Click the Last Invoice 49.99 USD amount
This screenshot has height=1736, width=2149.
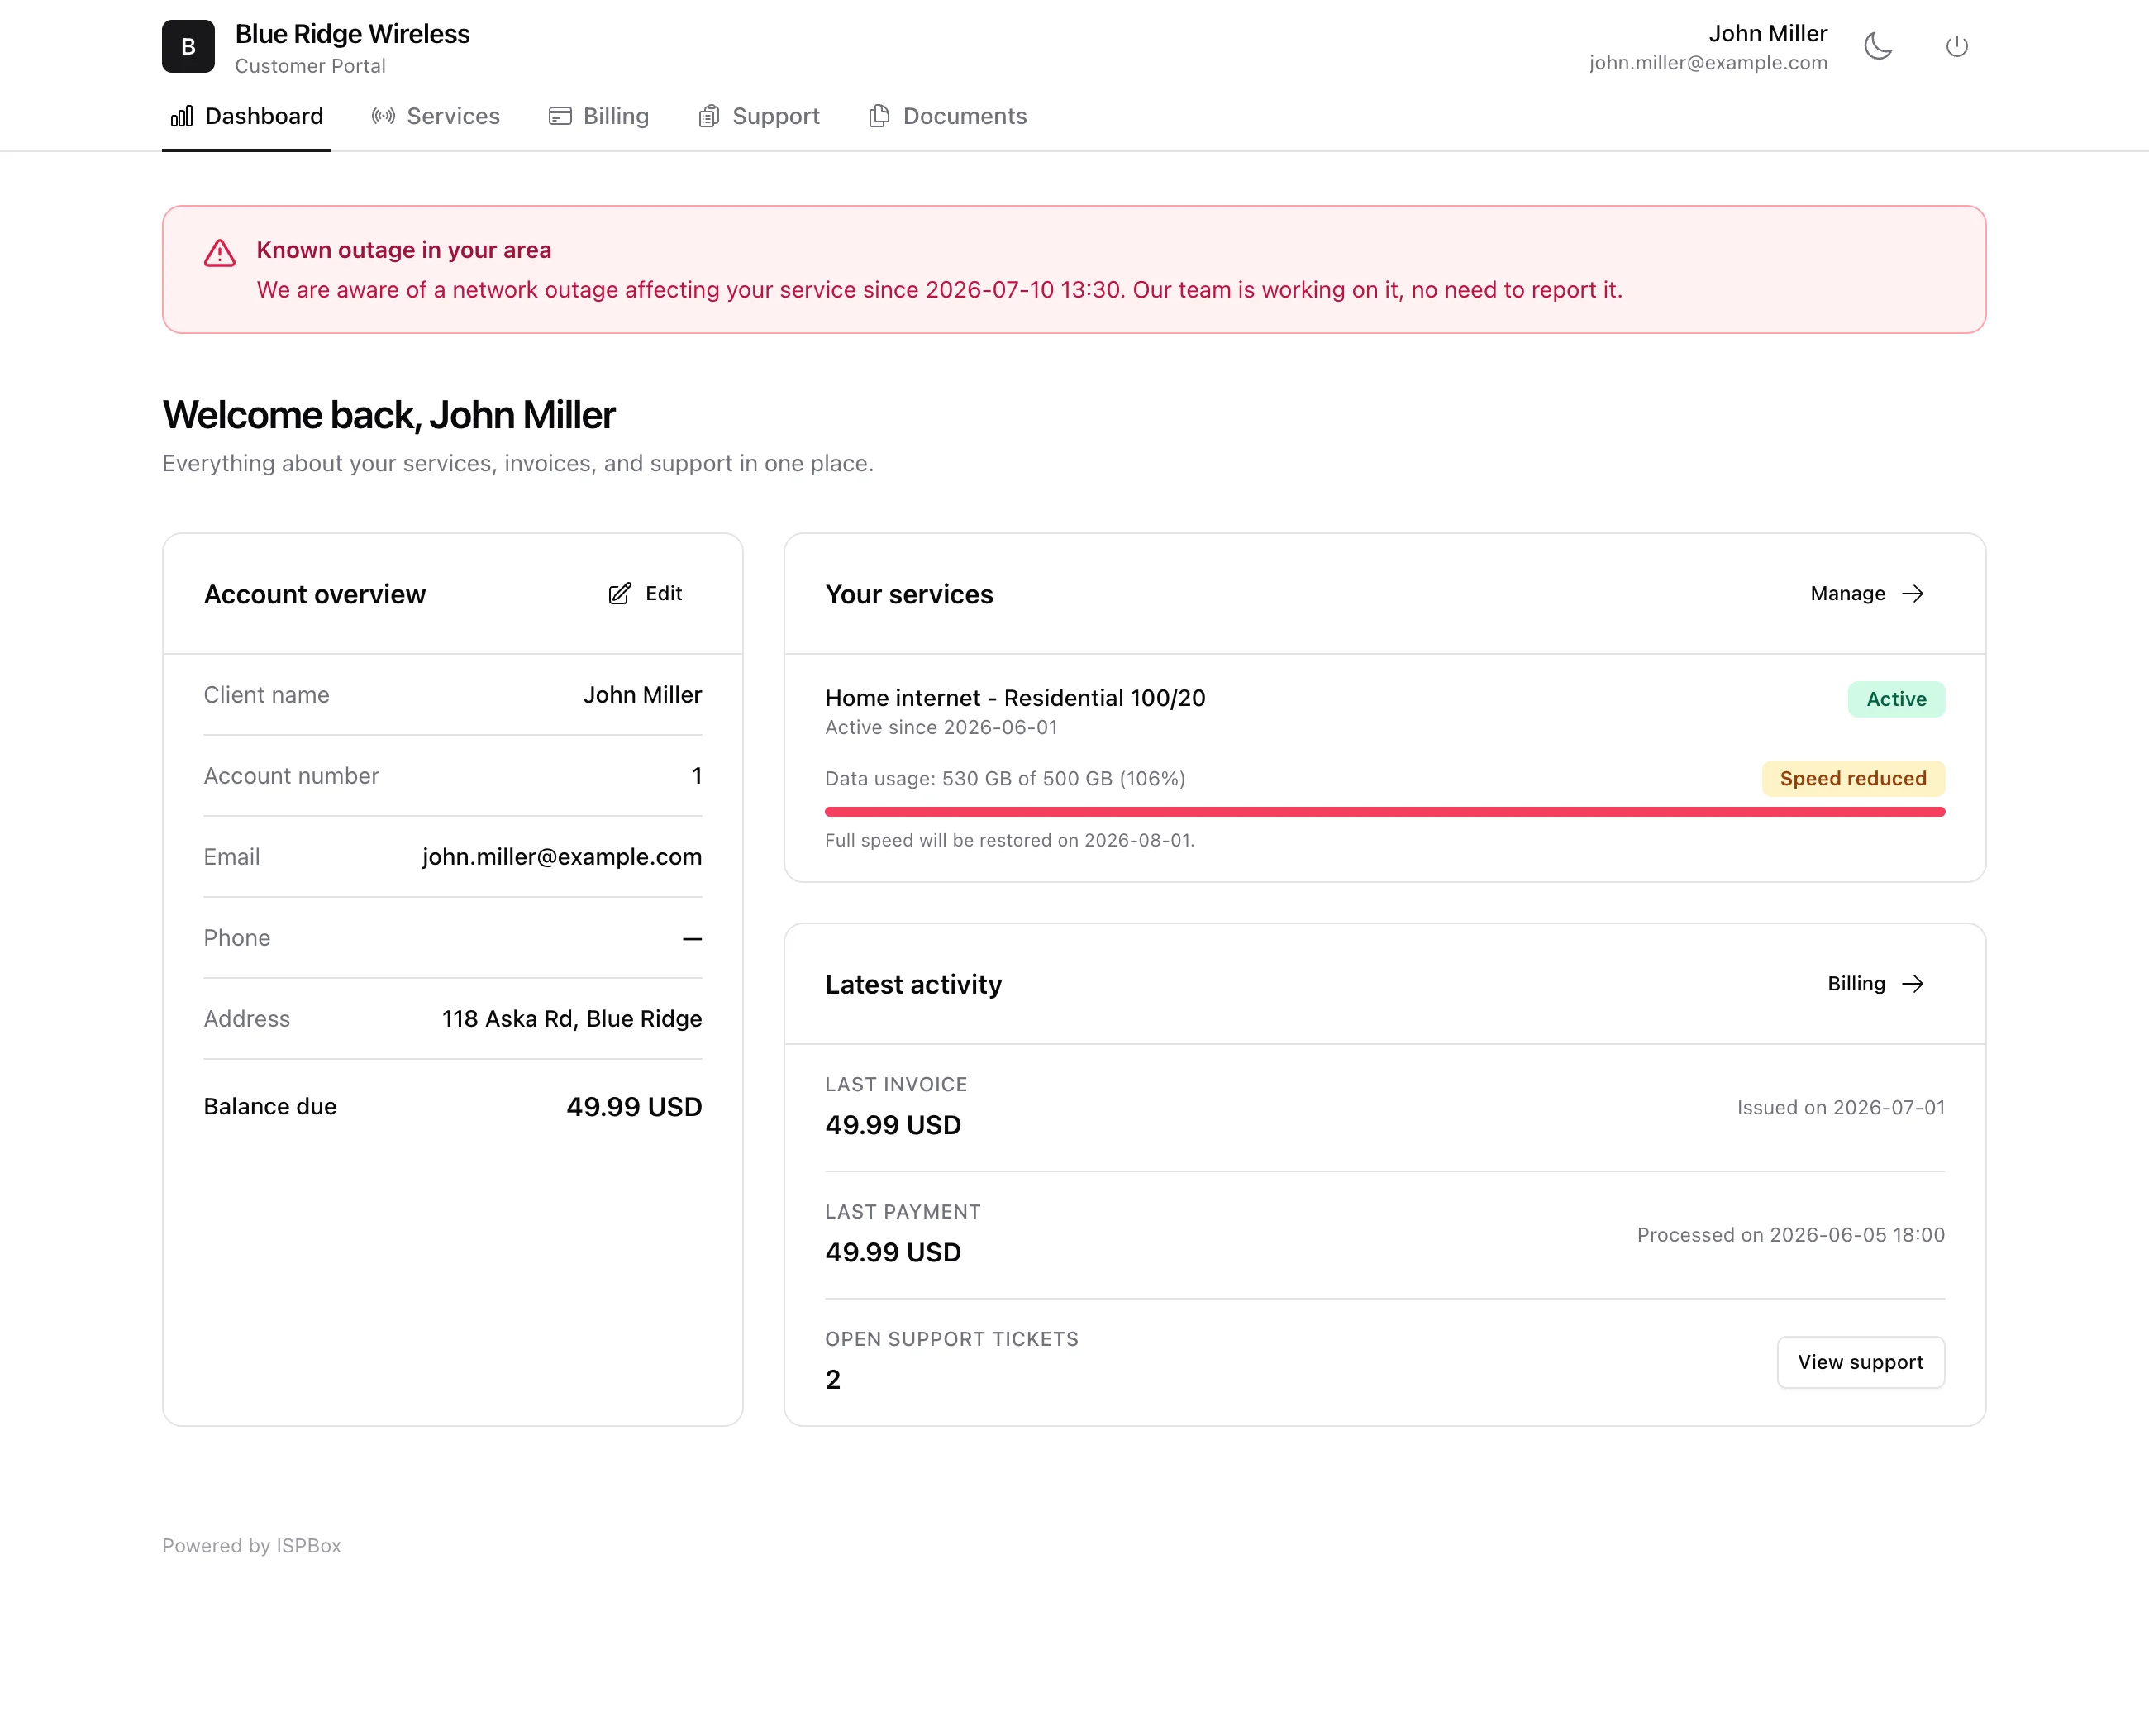pyautogui.click(x=893, y=1125)
